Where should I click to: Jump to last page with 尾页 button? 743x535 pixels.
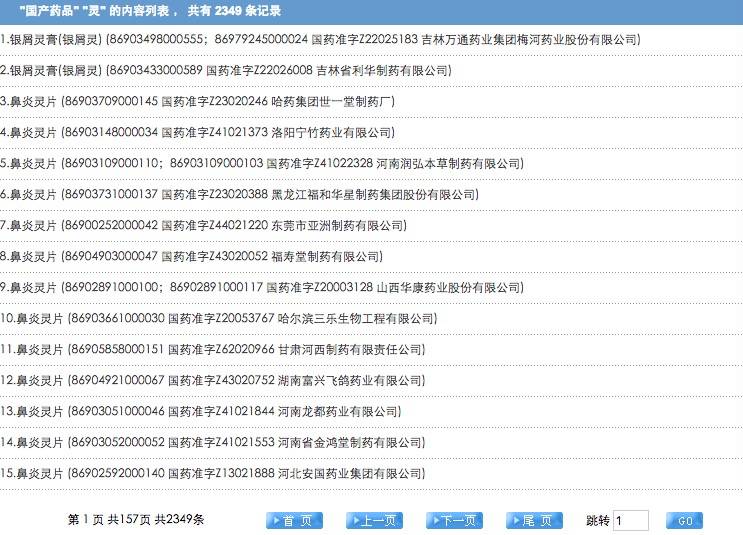535,520
